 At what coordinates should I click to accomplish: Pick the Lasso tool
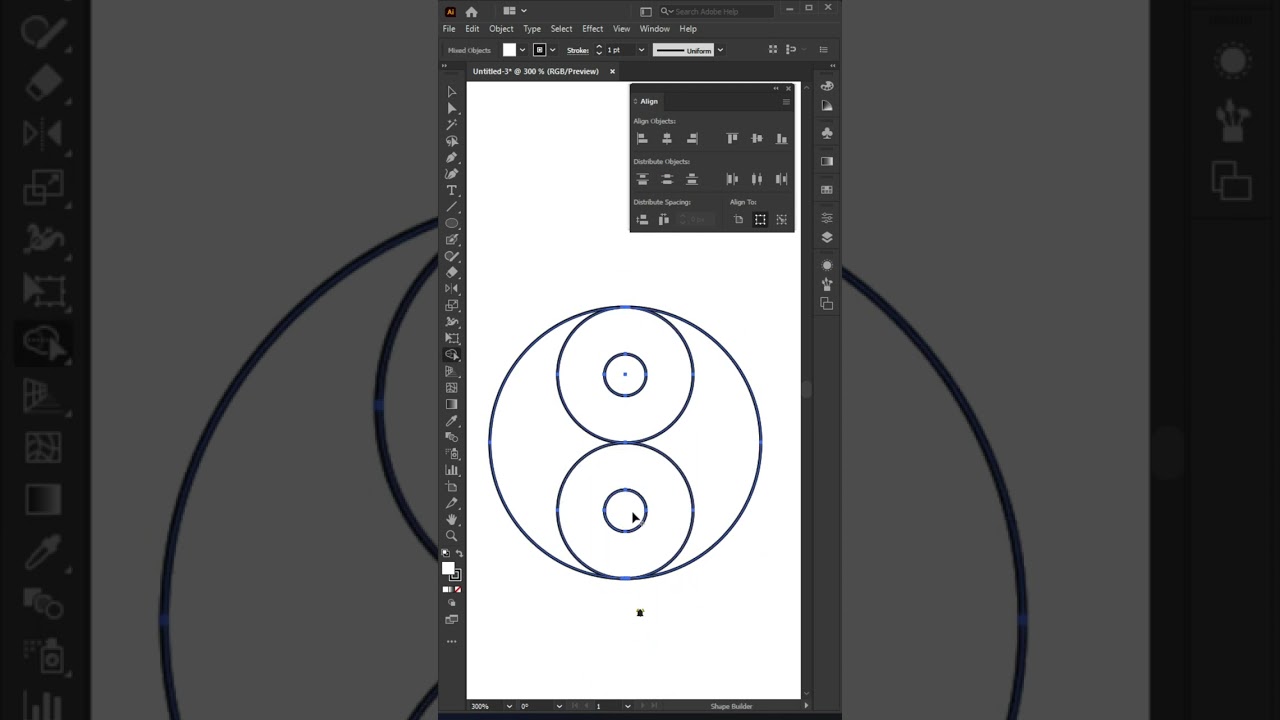[x=451, y=141]
